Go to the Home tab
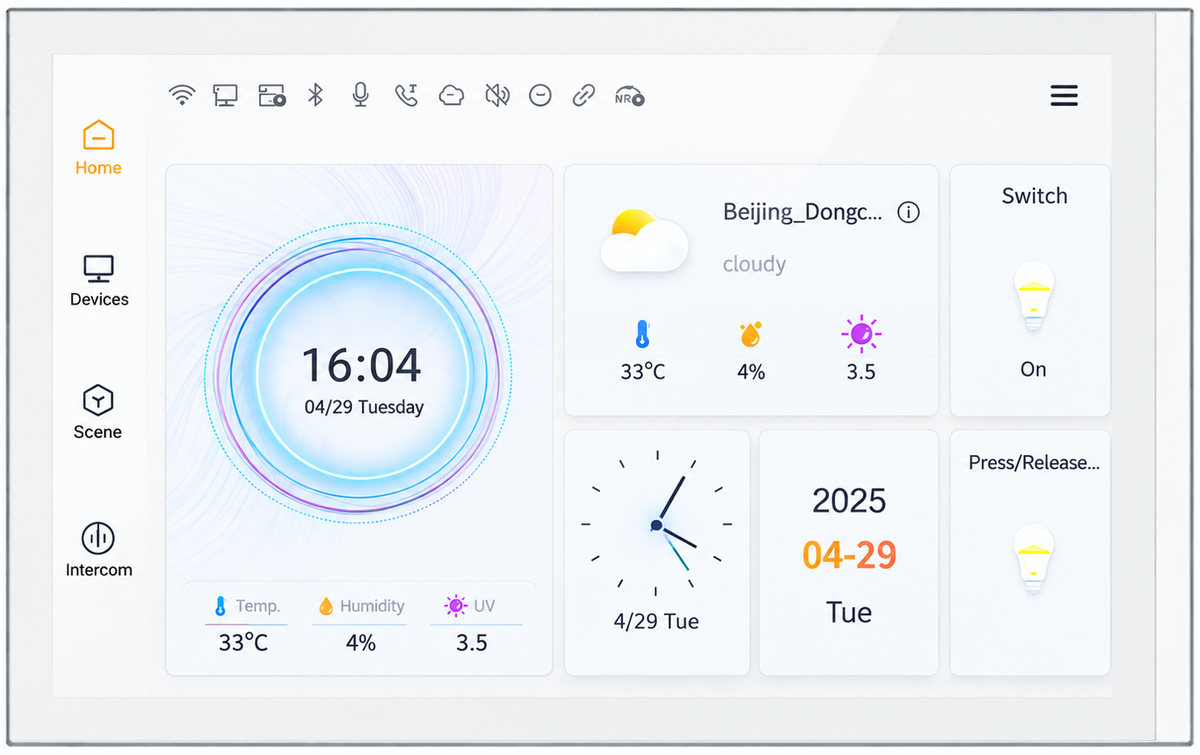Image resolution: width=1200 pixels, height=755 pixels. [98, 148]
